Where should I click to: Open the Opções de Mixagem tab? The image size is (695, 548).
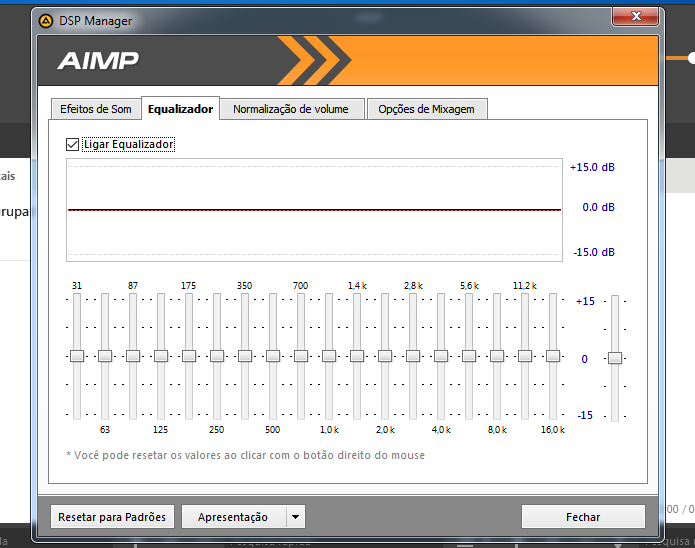coord(426,109)
